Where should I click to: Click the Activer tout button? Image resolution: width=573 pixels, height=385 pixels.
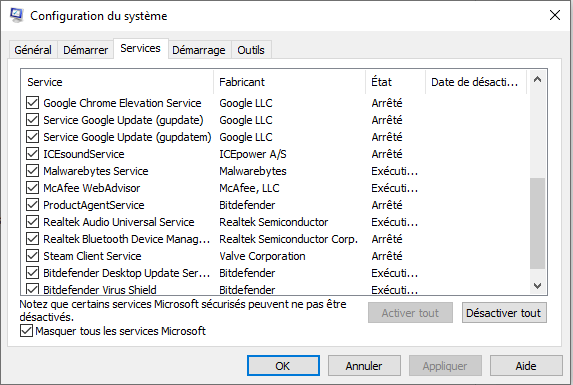[x=410, y=313]
